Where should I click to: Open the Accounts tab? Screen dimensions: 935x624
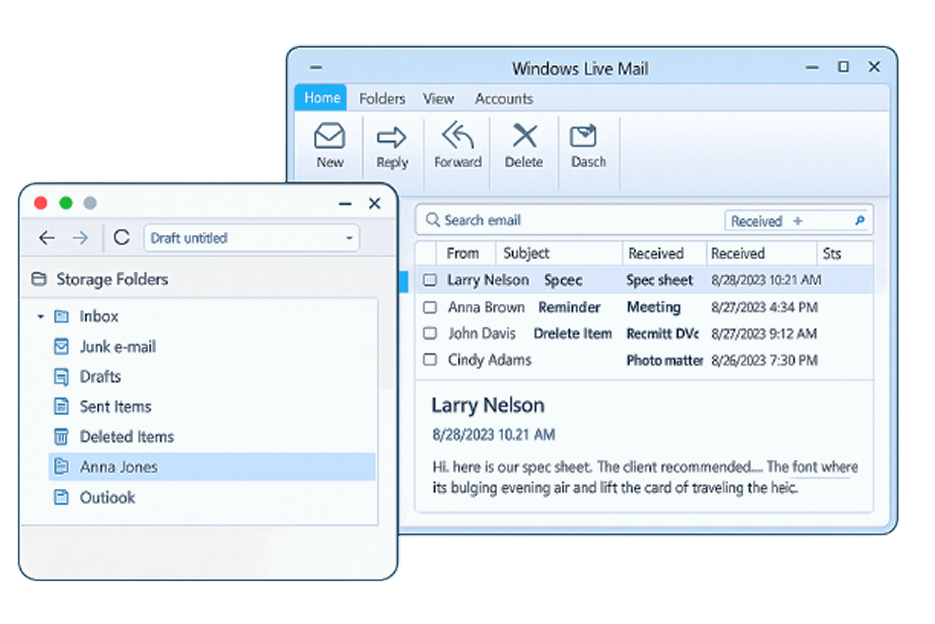(x=503, y=99)
